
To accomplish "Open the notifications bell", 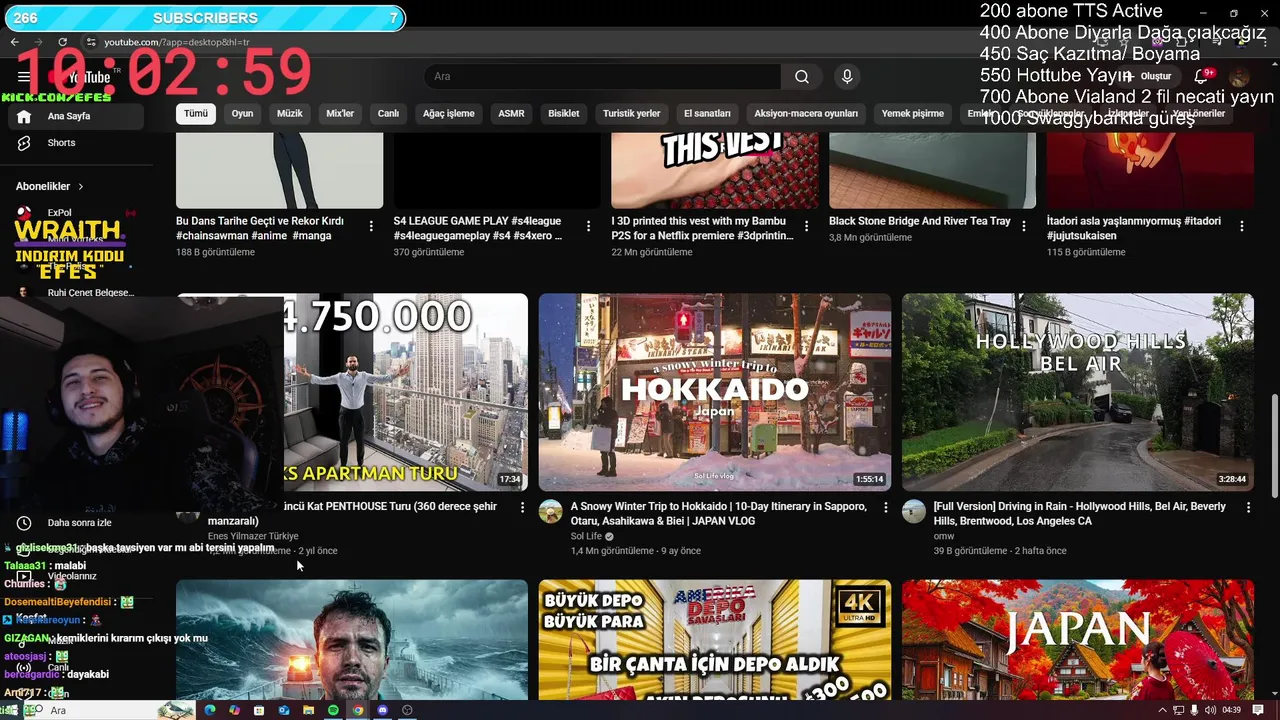I will click(x=1201, y=77).
